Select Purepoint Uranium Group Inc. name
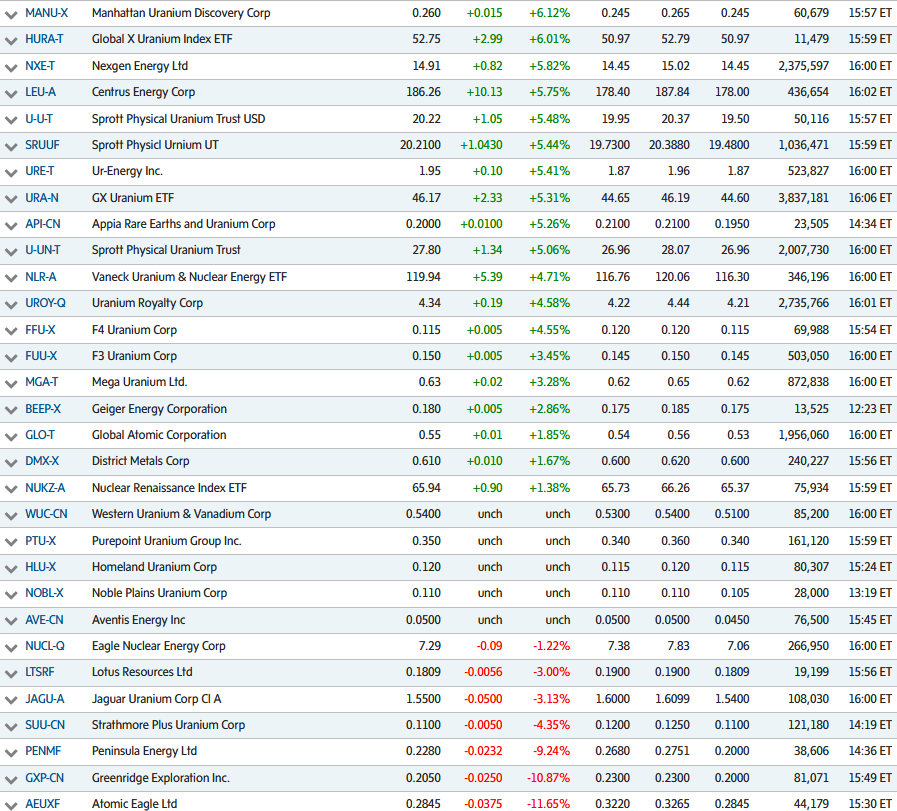This screenshot has width=897, height=811. pyautogui.click(x=166, y=540)
